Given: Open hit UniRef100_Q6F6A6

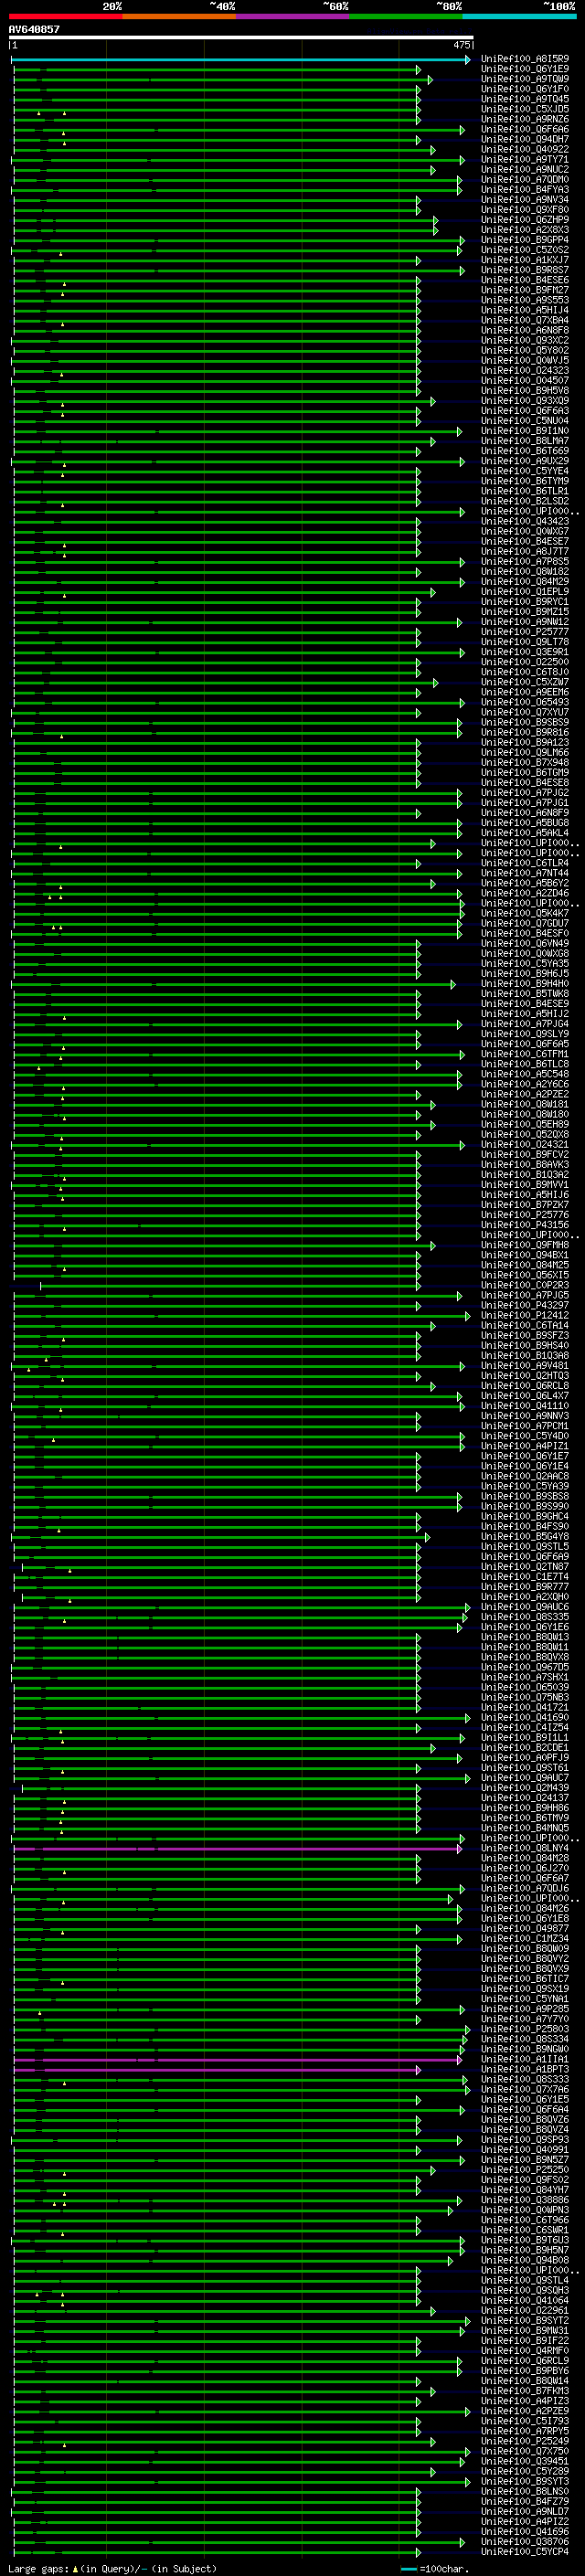Looking at the screenshot, I should 525,129.
